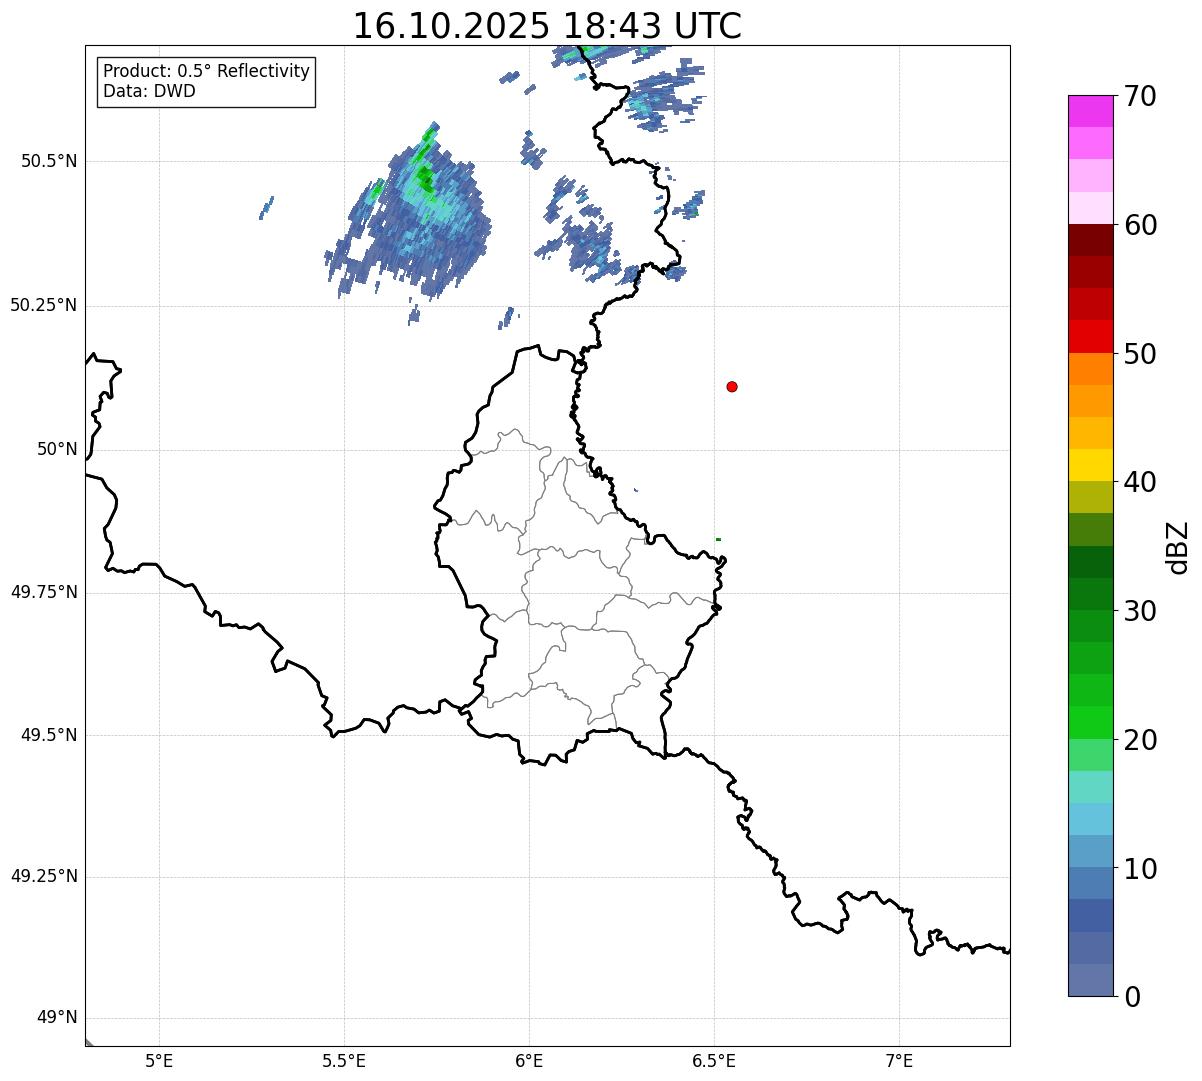This screenshot has height=1081, width=1202.
Task: Select the Product: 0.5° Reflectivity label
Action: point(206,71)
